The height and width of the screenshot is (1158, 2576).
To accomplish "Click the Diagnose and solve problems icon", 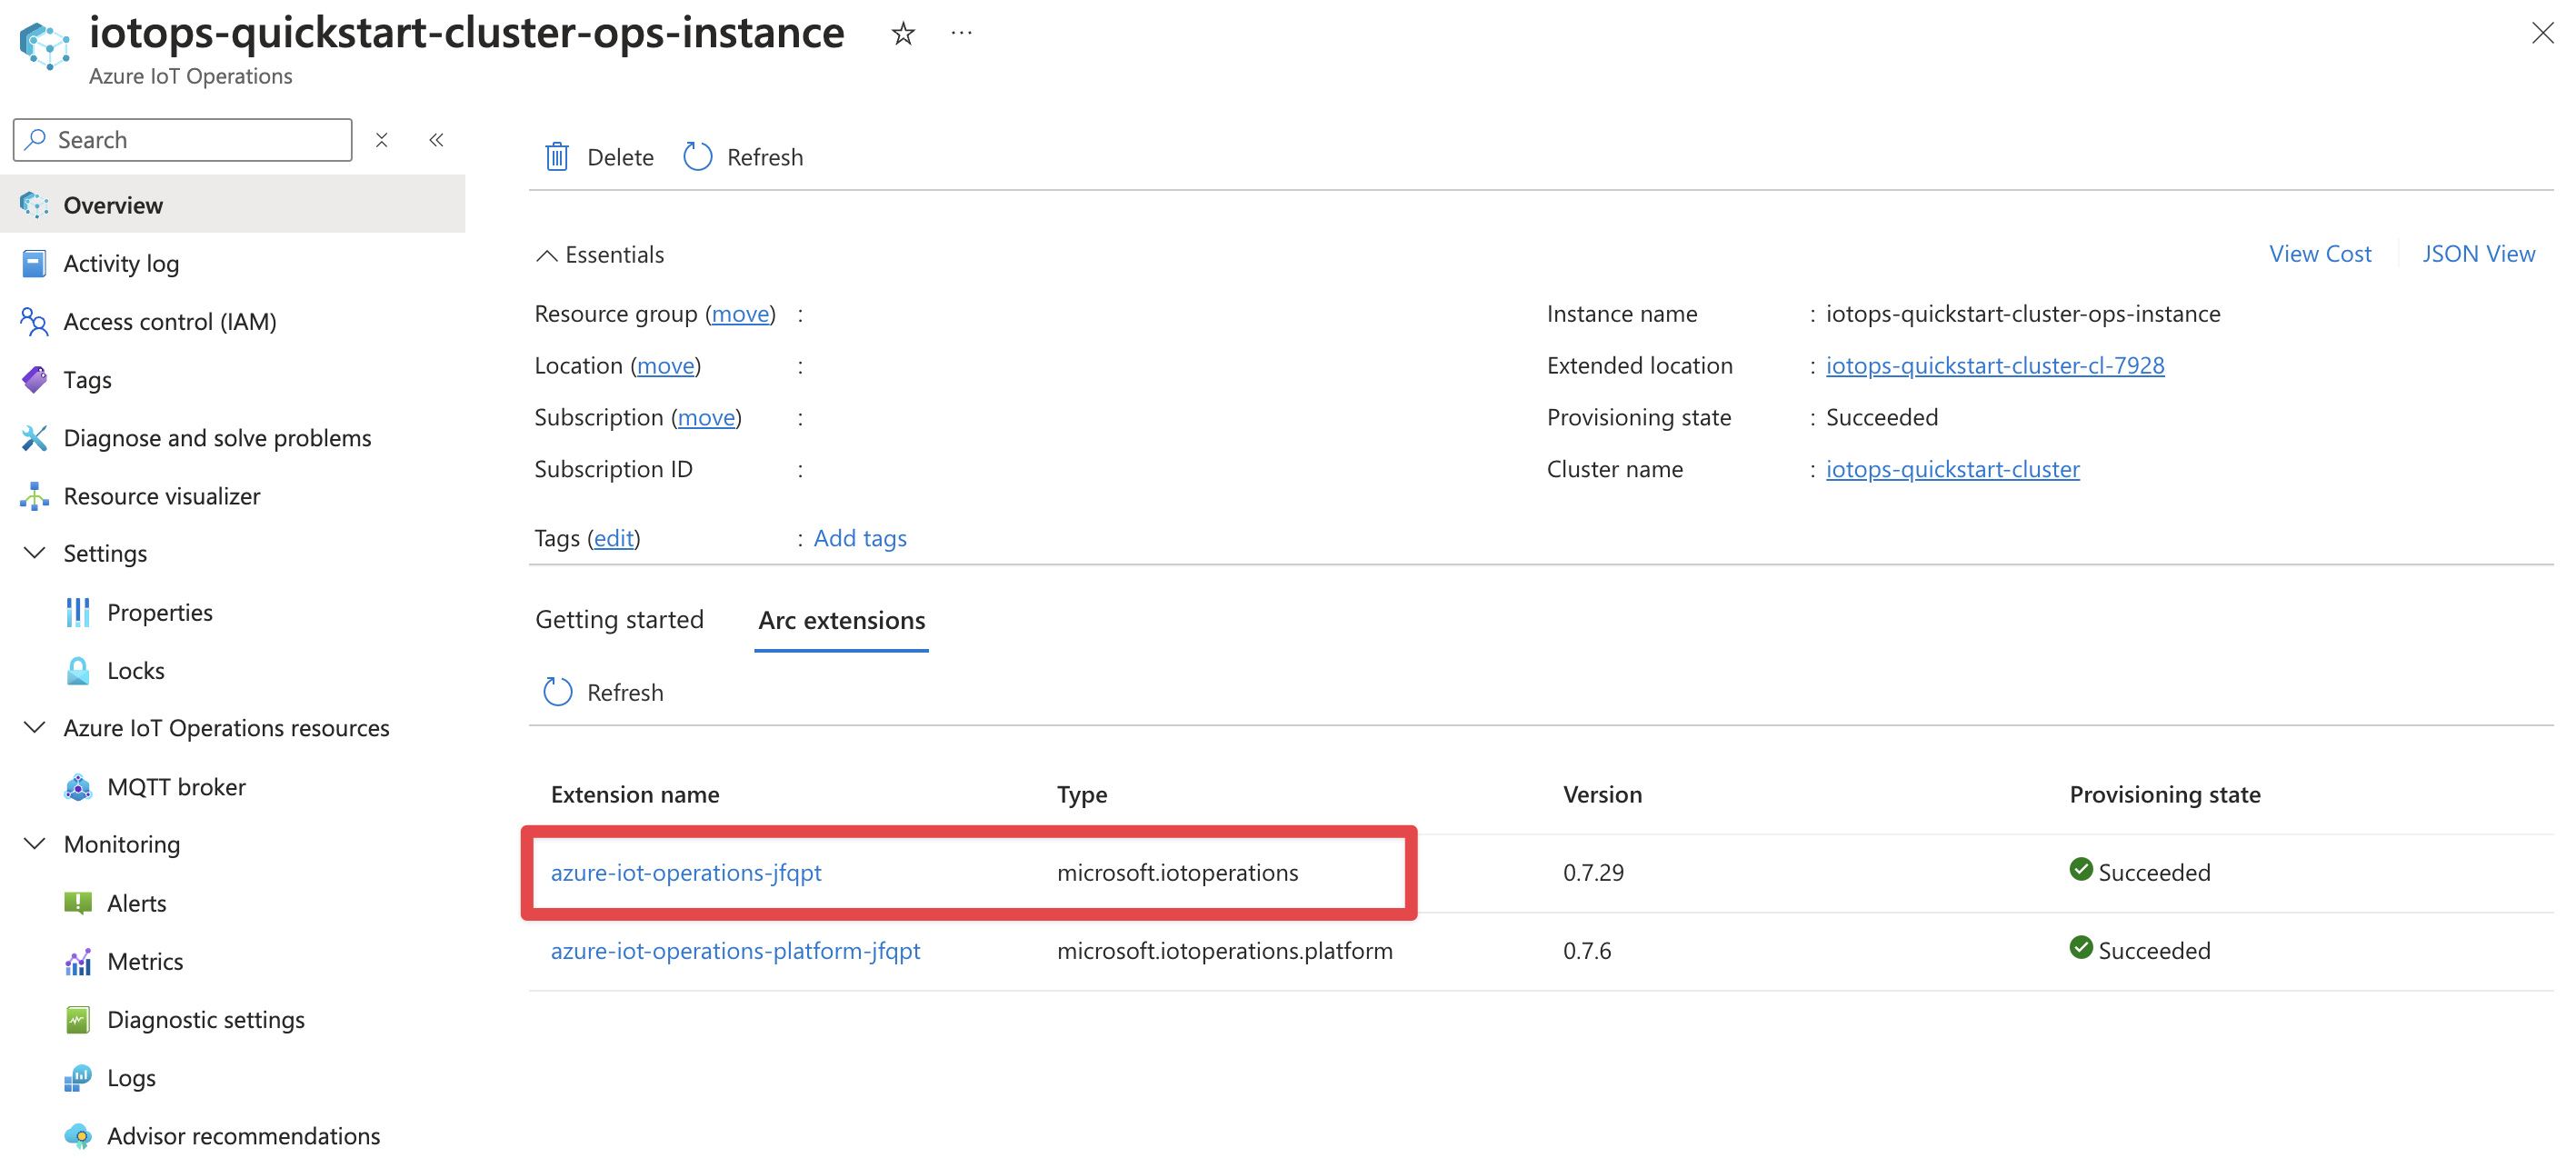I will pos(33,435).
